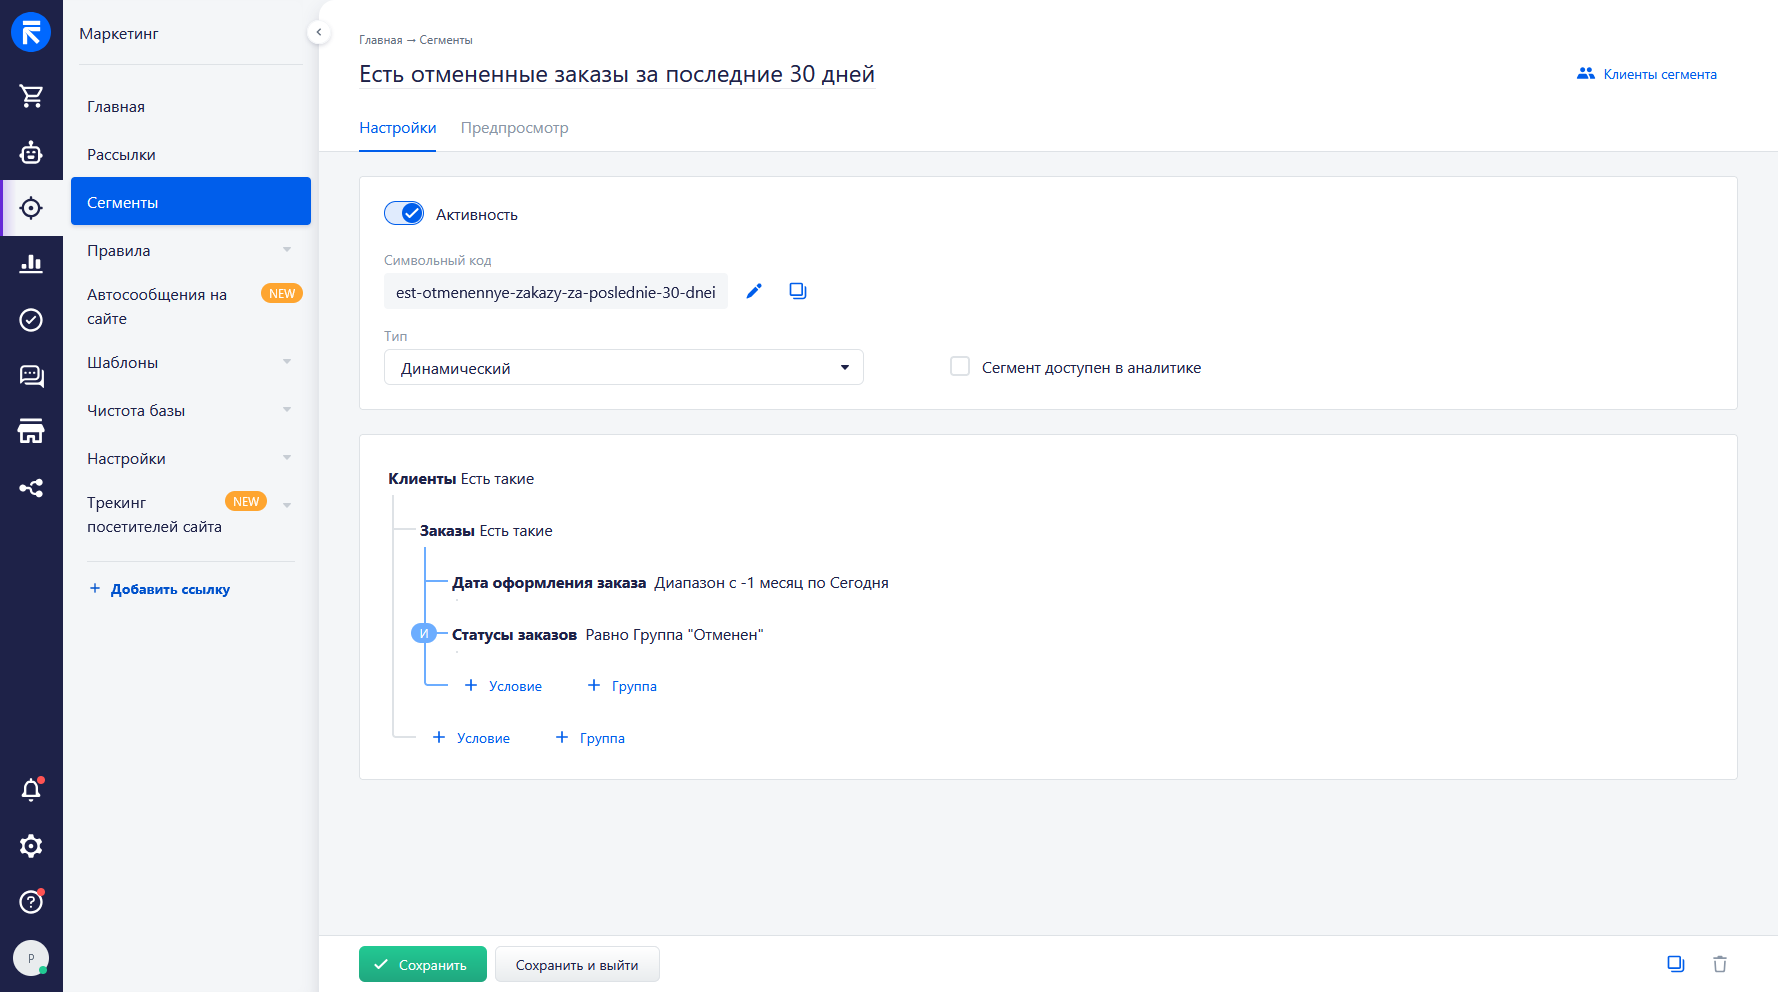Image resolution: width=1778 pixels, height=992 pixels.
Task: Expand the Правила menu arrow
Action: tap(287, 250)
